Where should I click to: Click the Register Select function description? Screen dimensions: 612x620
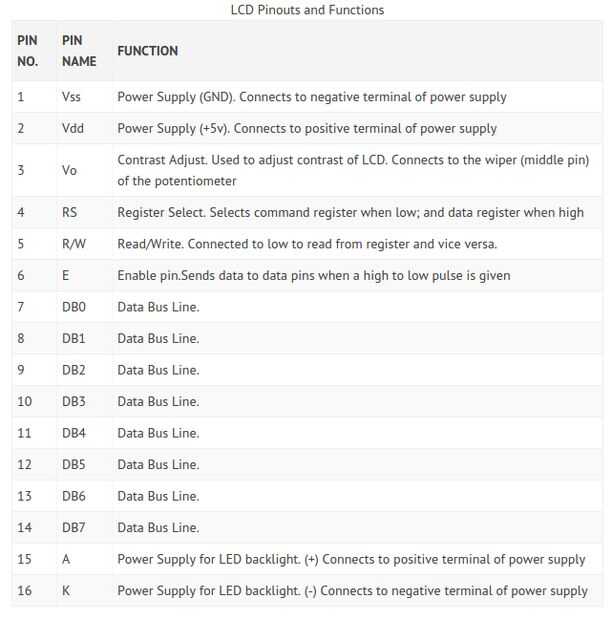pos(350,212)
